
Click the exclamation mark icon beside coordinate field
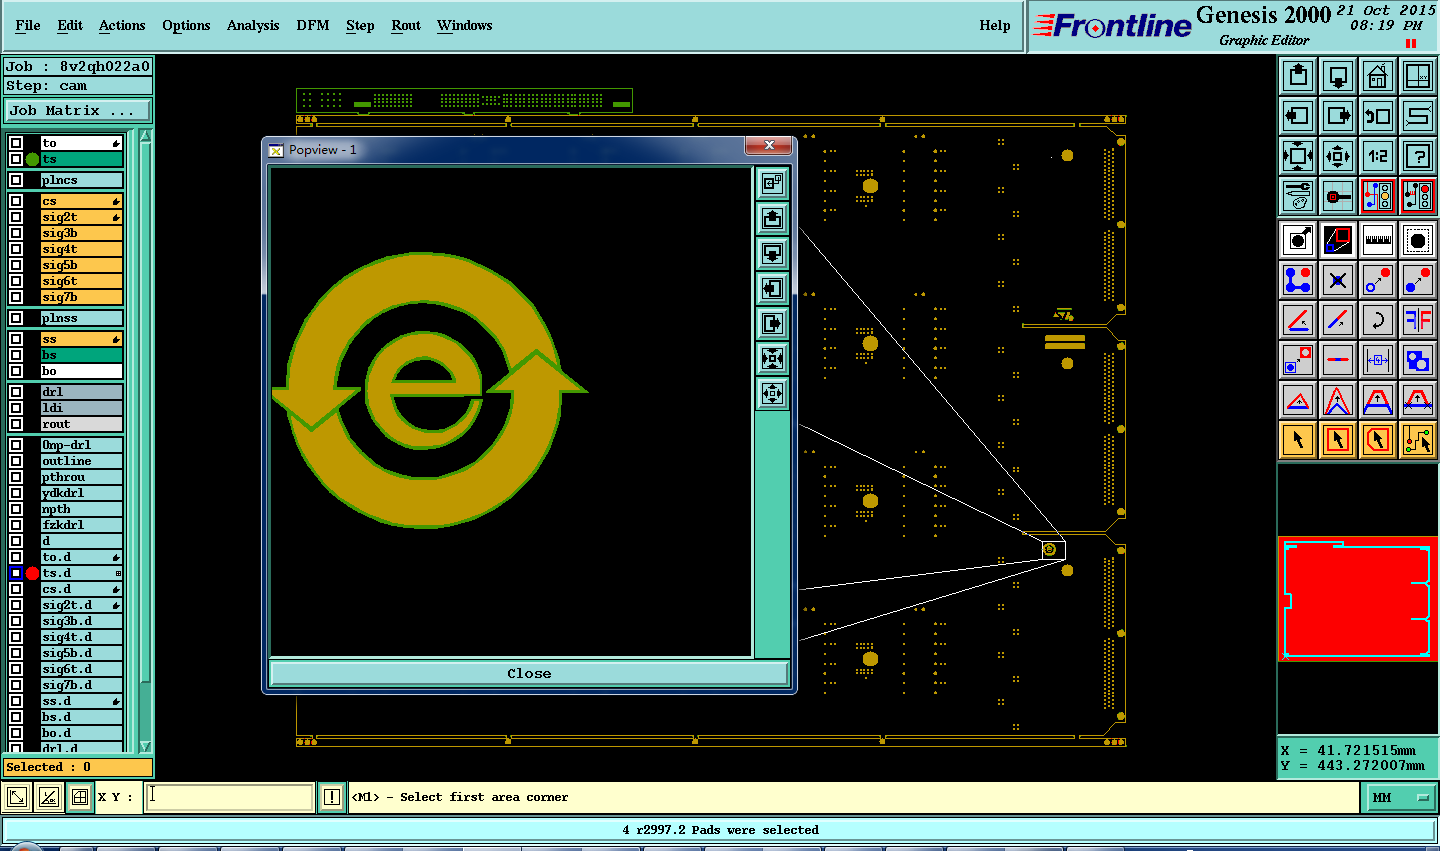(x=332, y=797)
